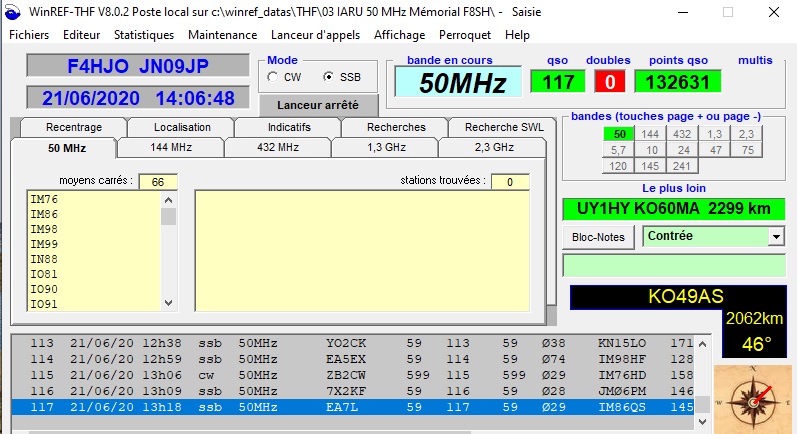This screenshot has width=797, height=434.
Task: Click the Bloc-Notes button
Action: [598, 237]
